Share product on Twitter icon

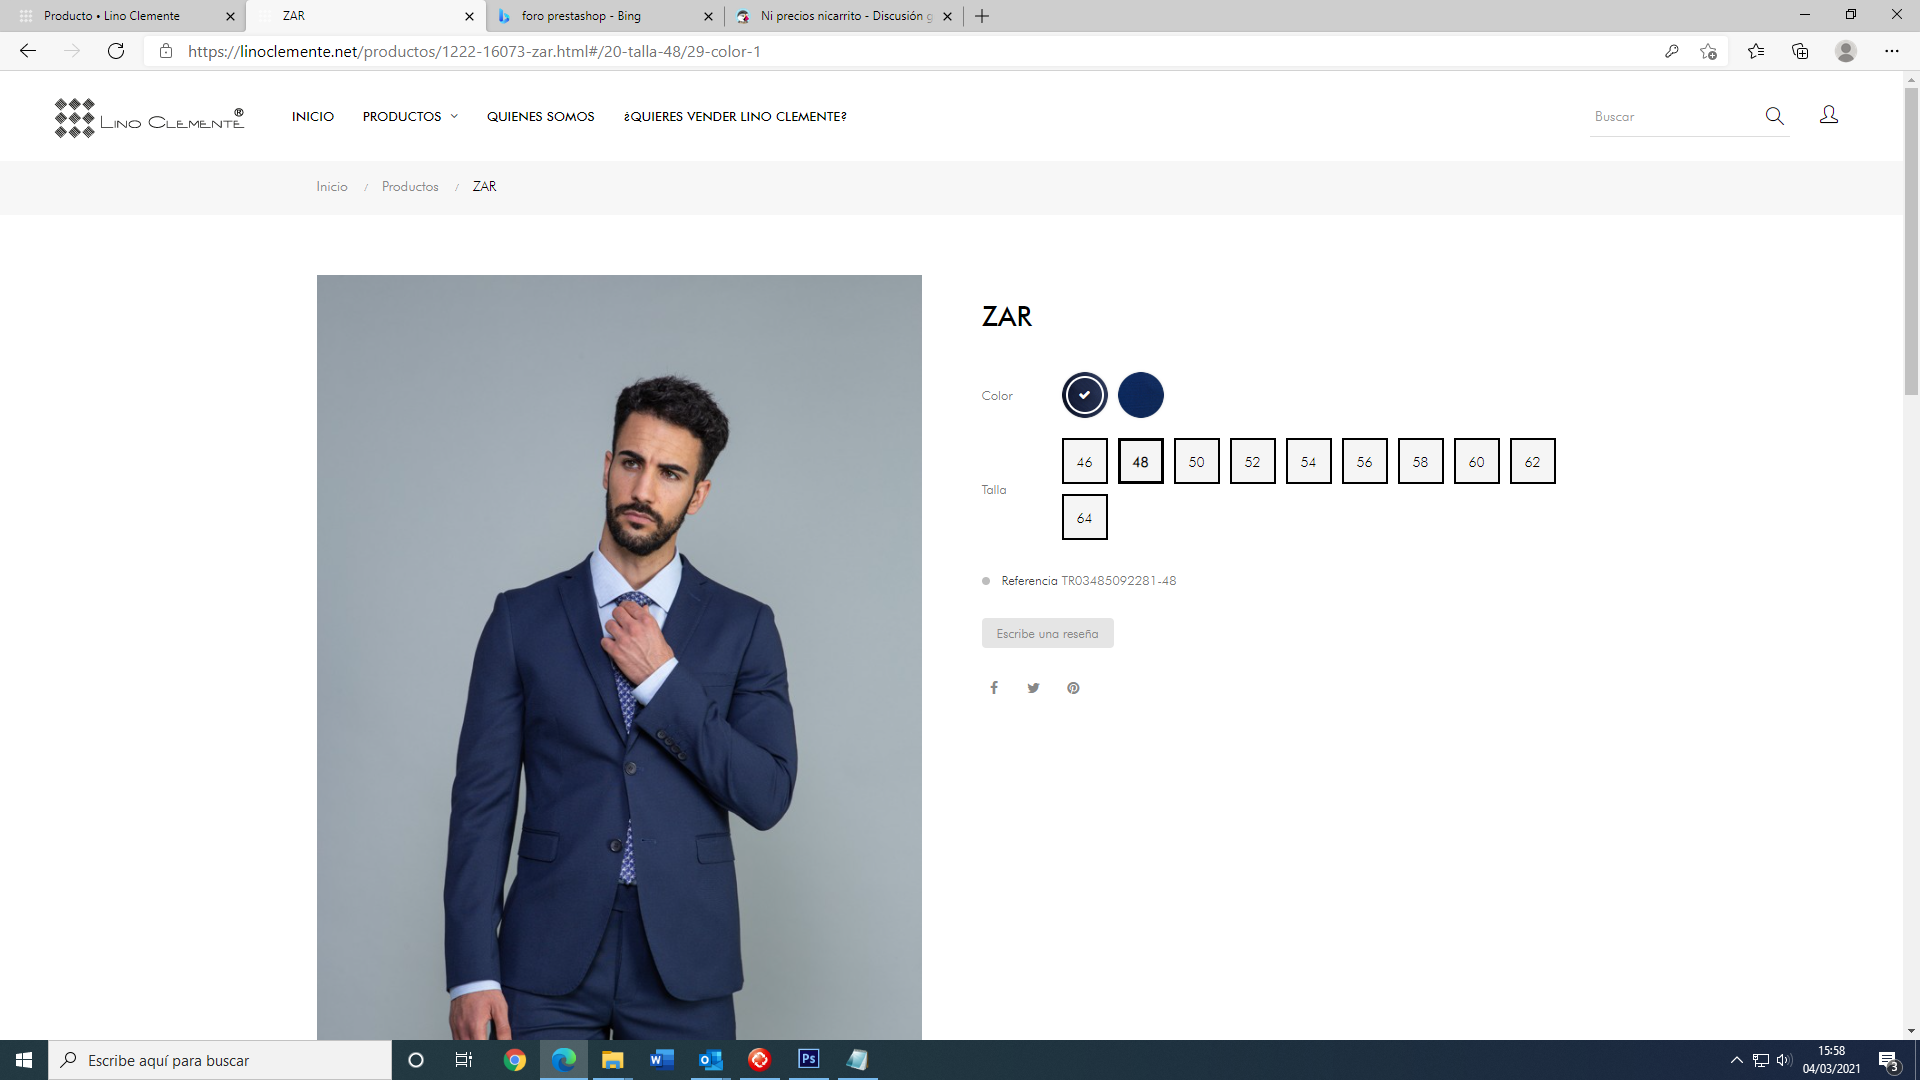(1033, 688)
